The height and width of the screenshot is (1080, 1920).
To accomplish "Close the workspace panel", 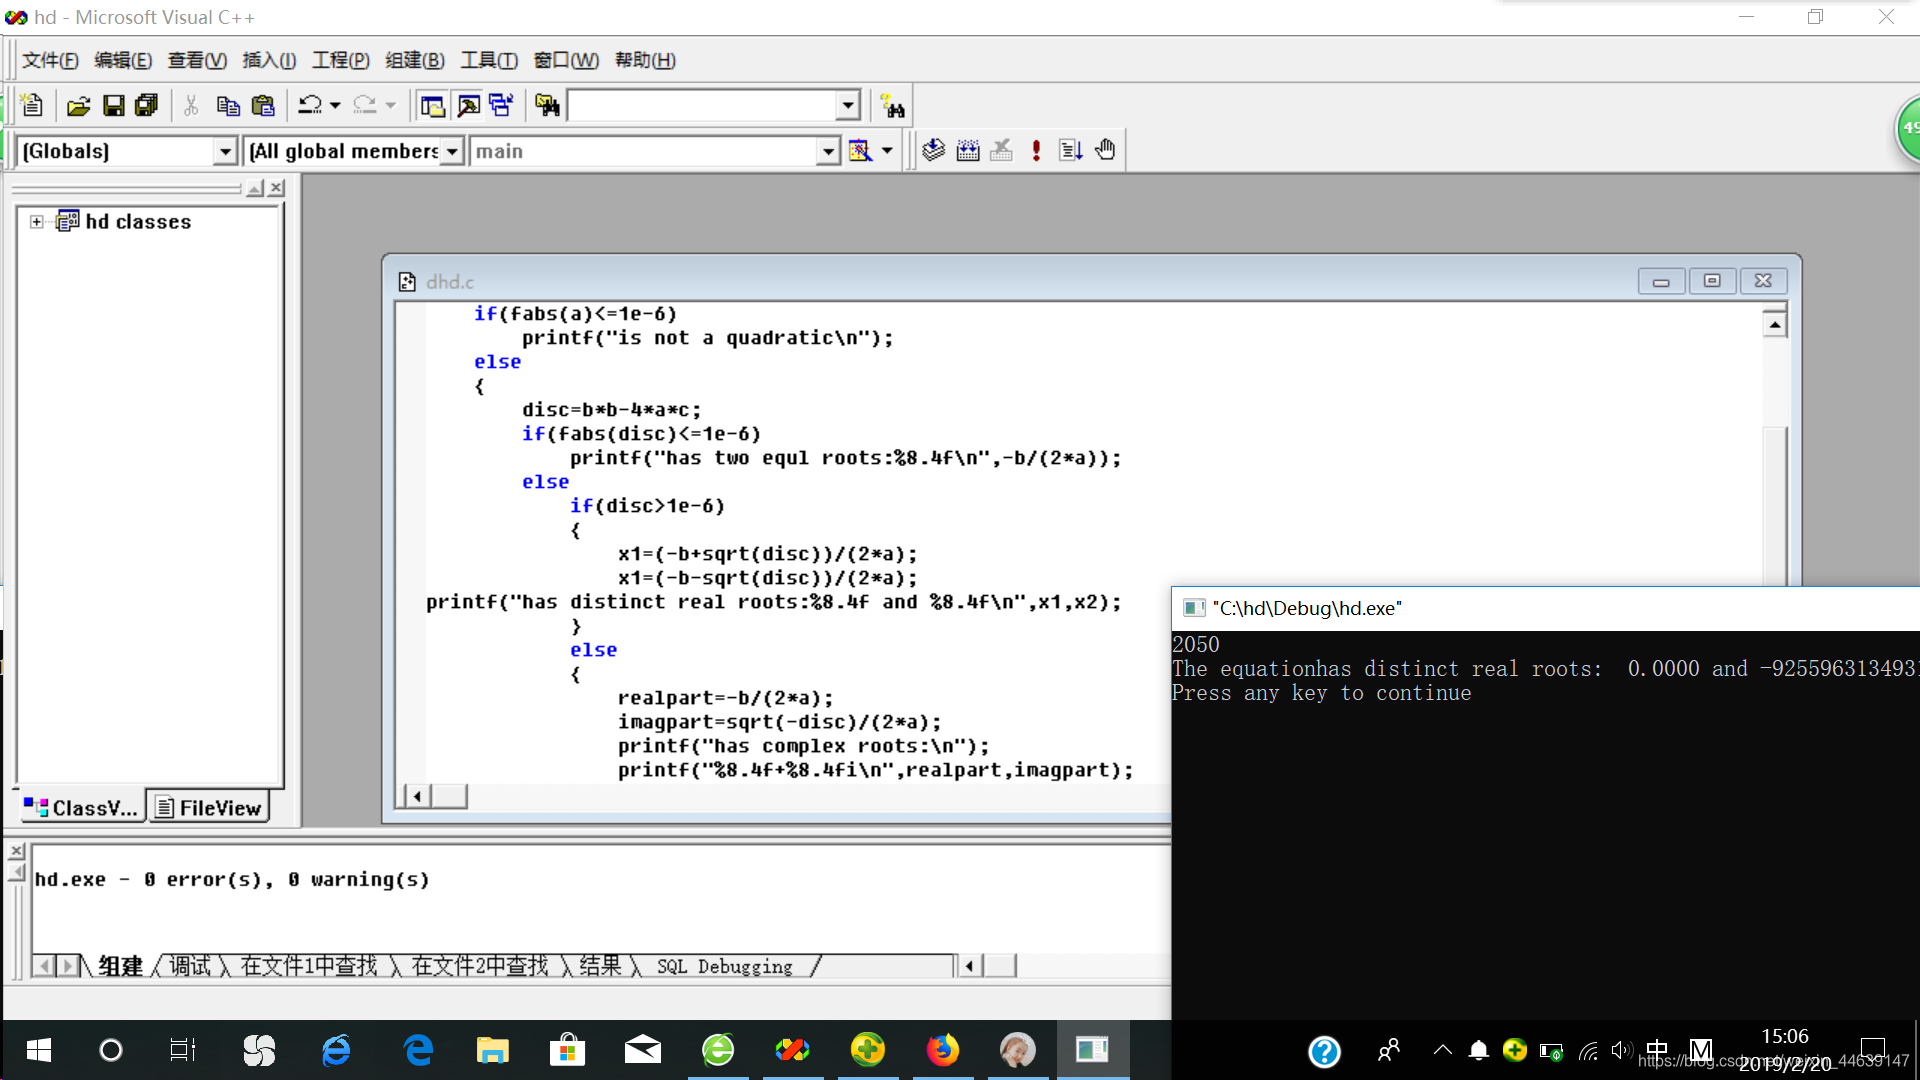I will [x=277, y=187].
